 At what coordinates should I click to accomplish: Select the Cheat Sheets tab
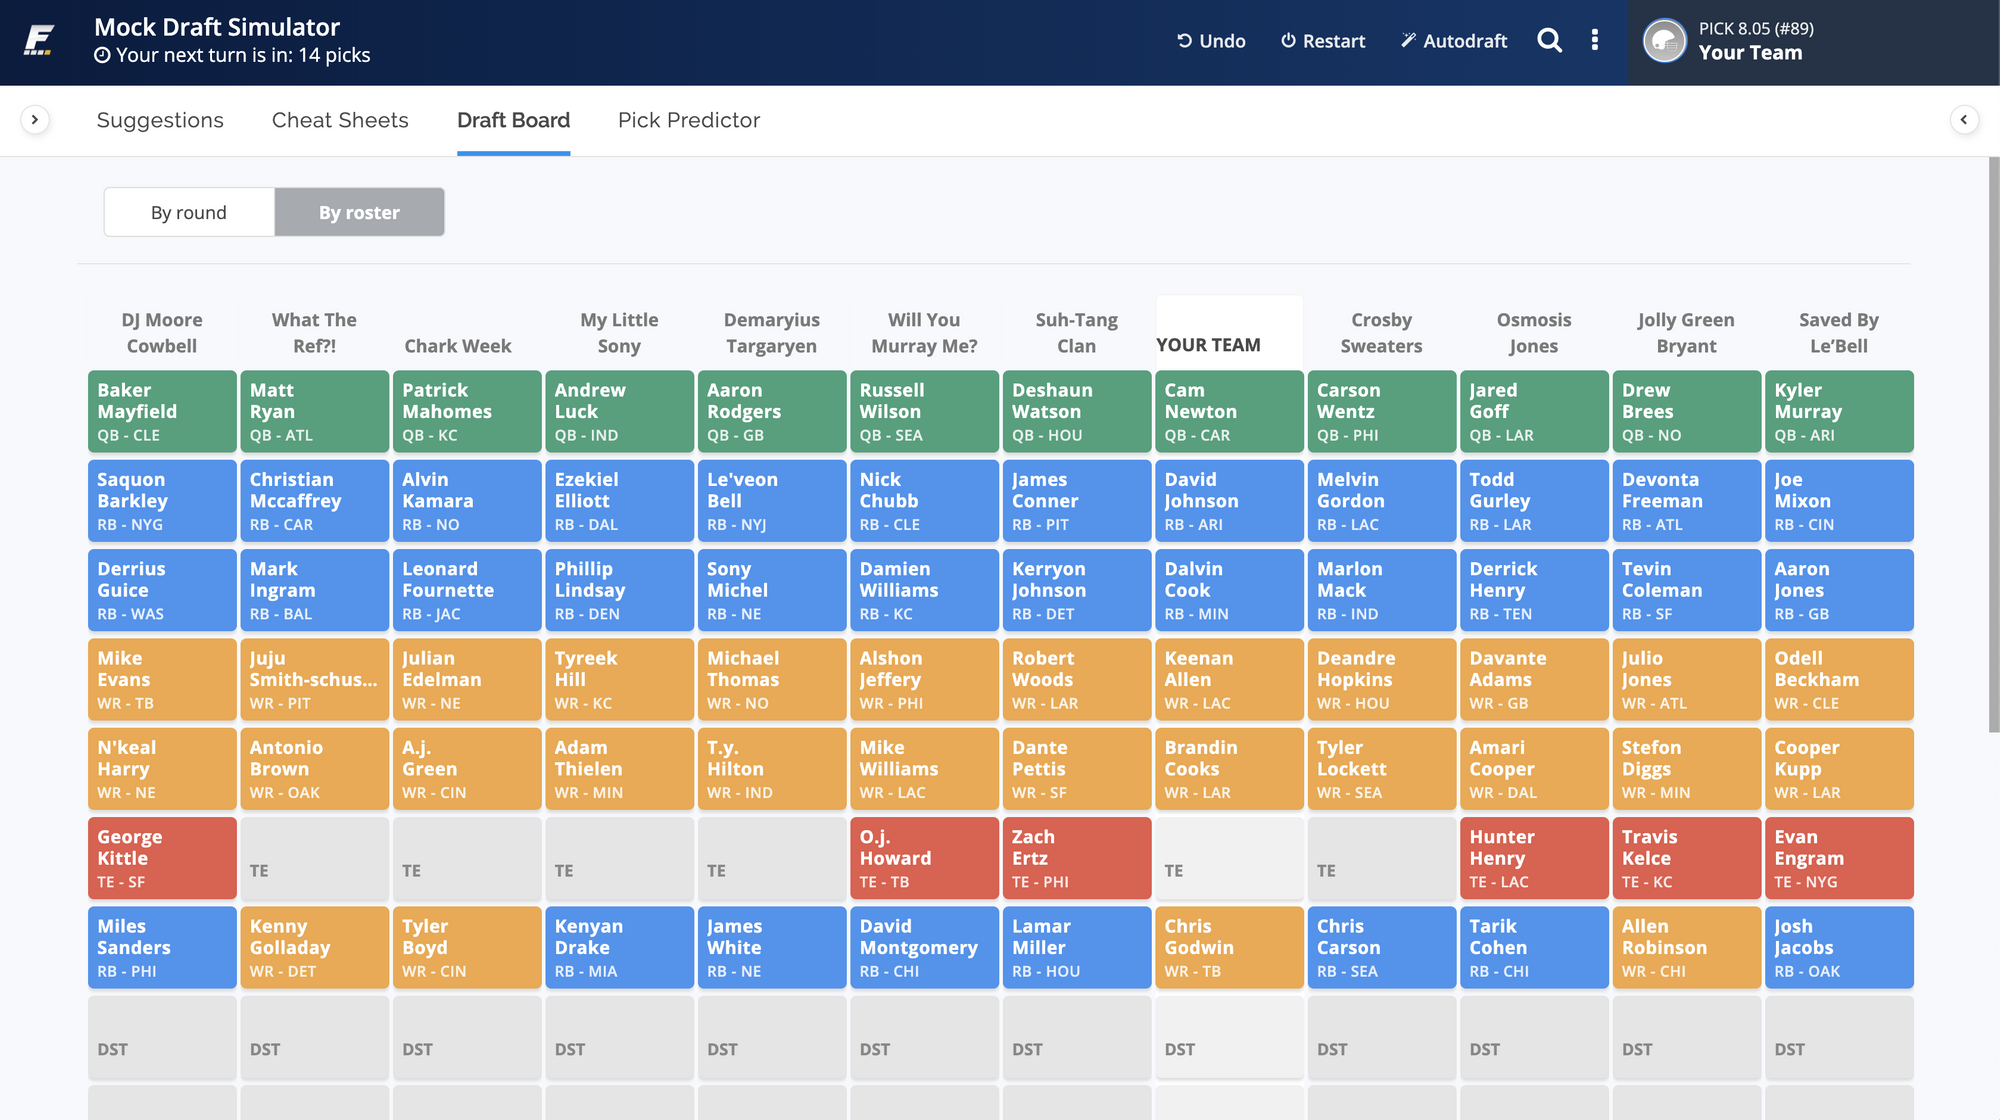point(339,120)
